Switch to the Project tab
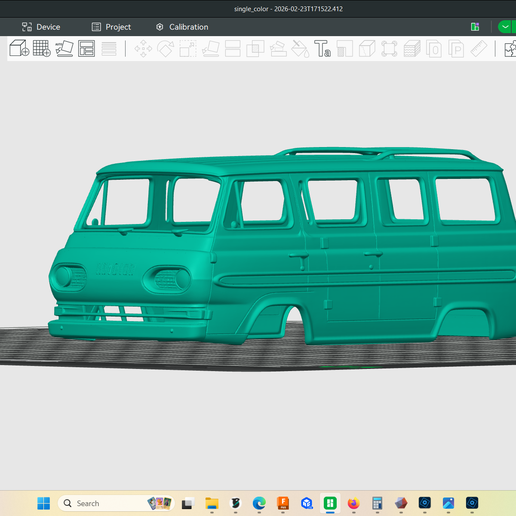Viewport: 516px width, 516px height. [x=111, y=27]
